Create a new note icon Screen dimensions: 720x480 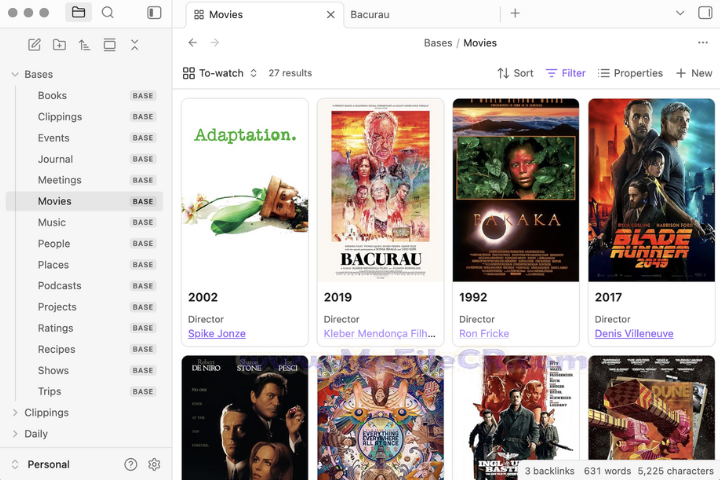(34, 45)
